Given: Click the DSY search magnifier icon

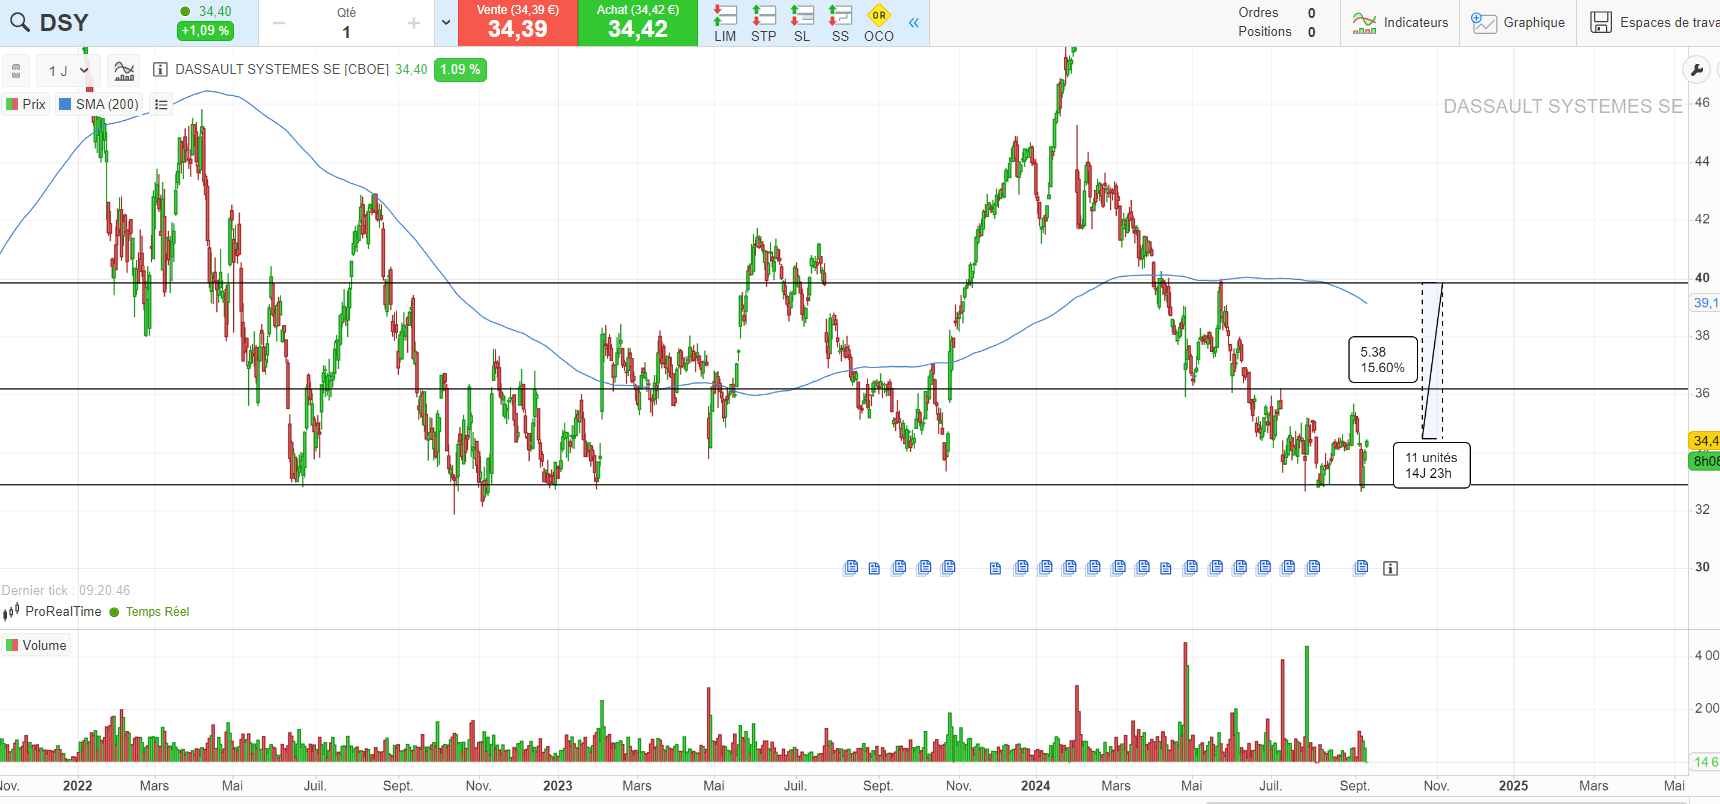Looking at the screenshot, I should [19, 22].
